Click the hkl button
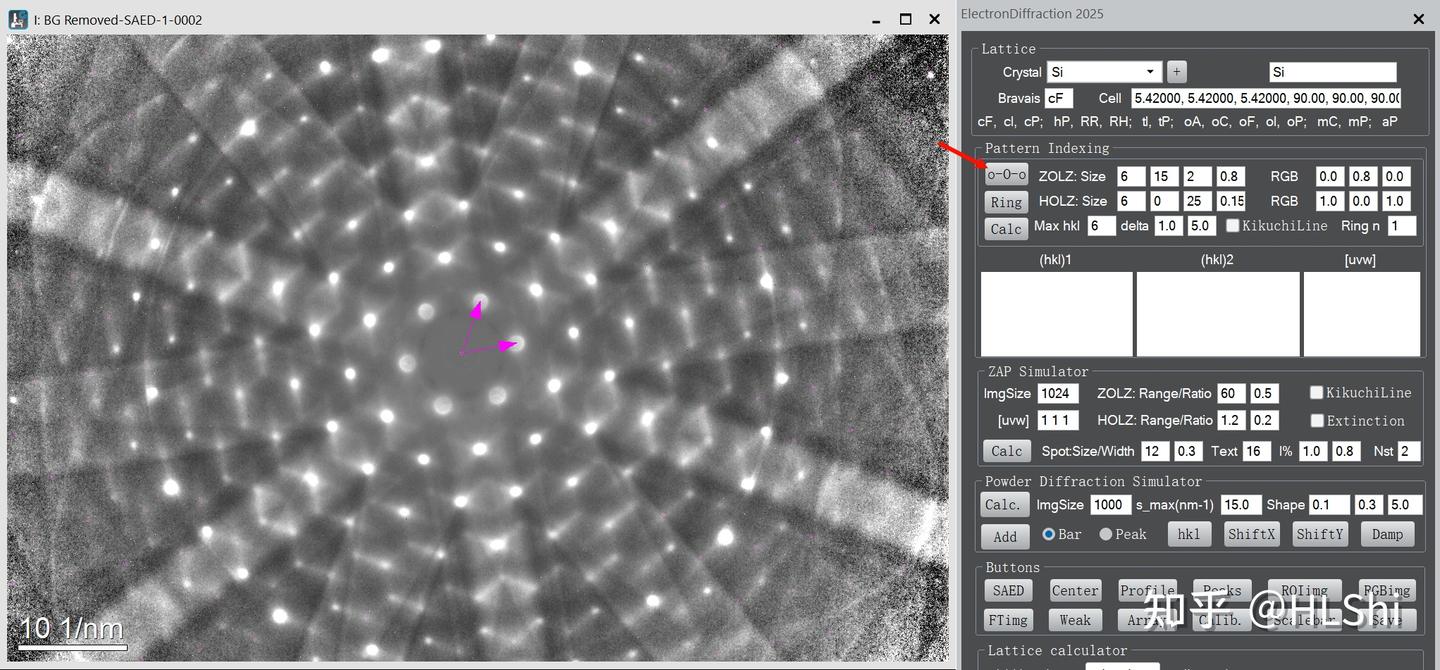1440x670 pixels. point(1189,534)
